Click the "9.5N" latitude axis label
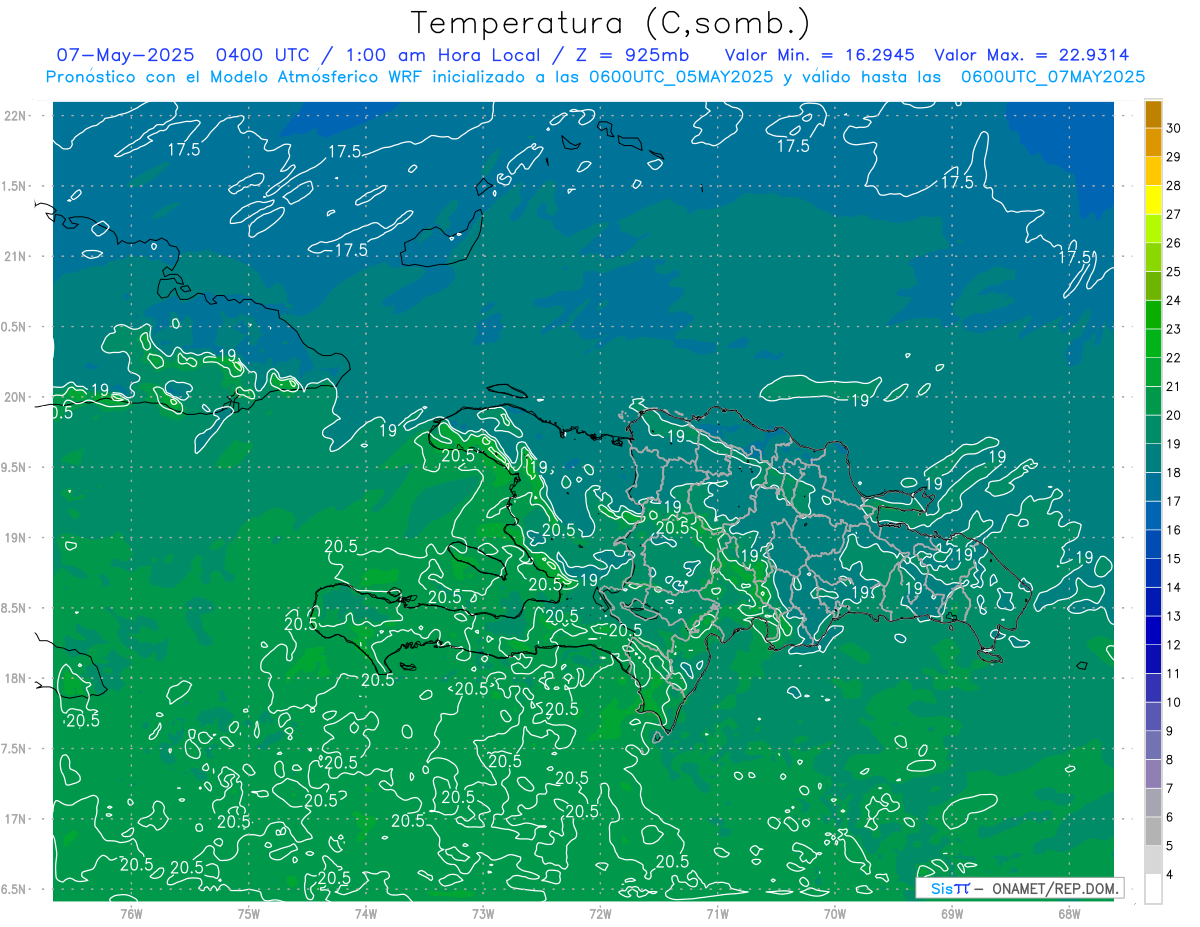This screenshot has height=927, width=1200. click(x=15, y=467)
